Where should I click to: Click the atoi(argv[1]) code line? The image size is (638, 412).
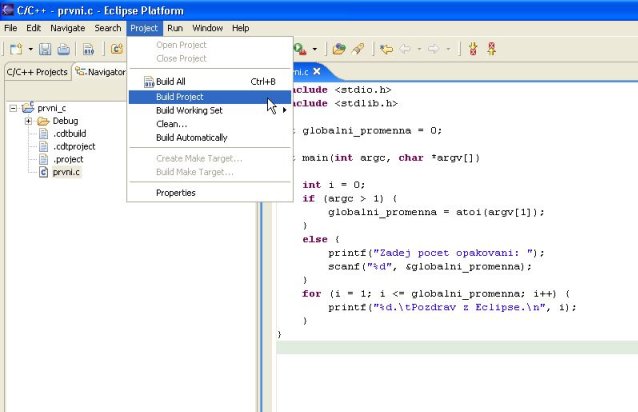436,212
